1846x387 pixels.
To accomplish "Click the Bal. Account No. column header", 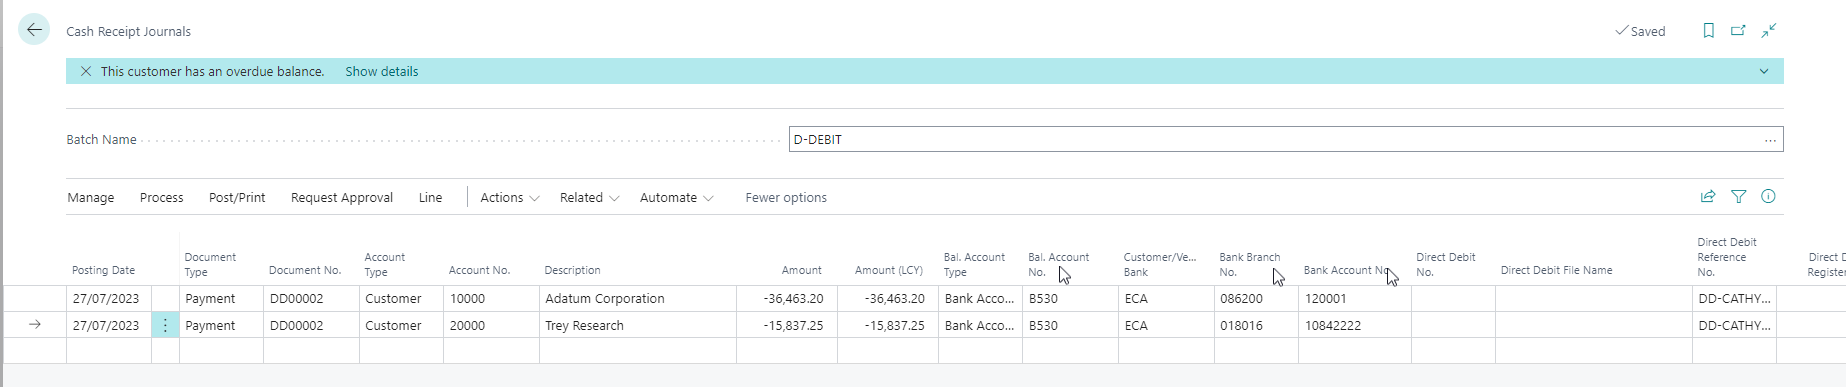I will coord(1058,264).
